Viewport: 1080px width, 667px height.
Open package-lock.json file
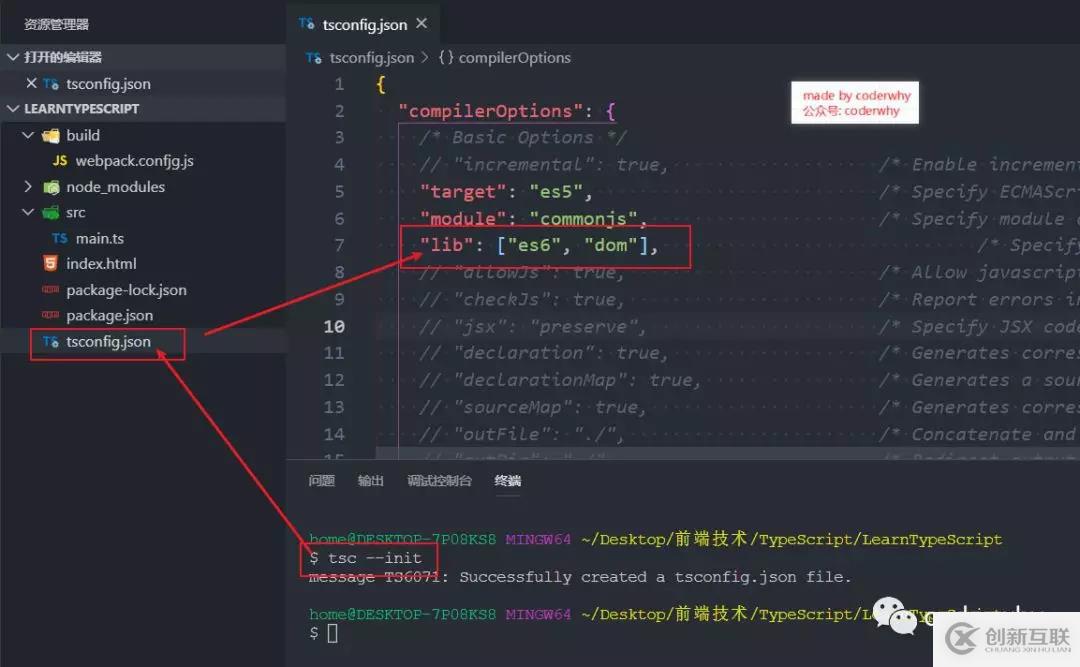click(126, 290)
